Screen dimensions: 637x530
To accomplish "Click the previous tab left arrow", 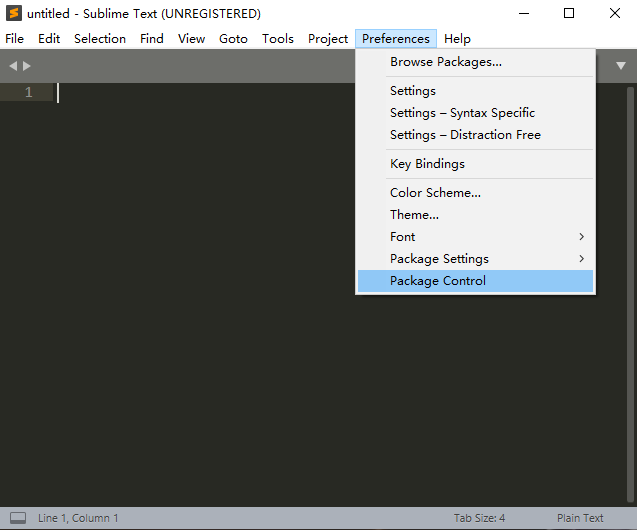I will (x=13, y=66).
